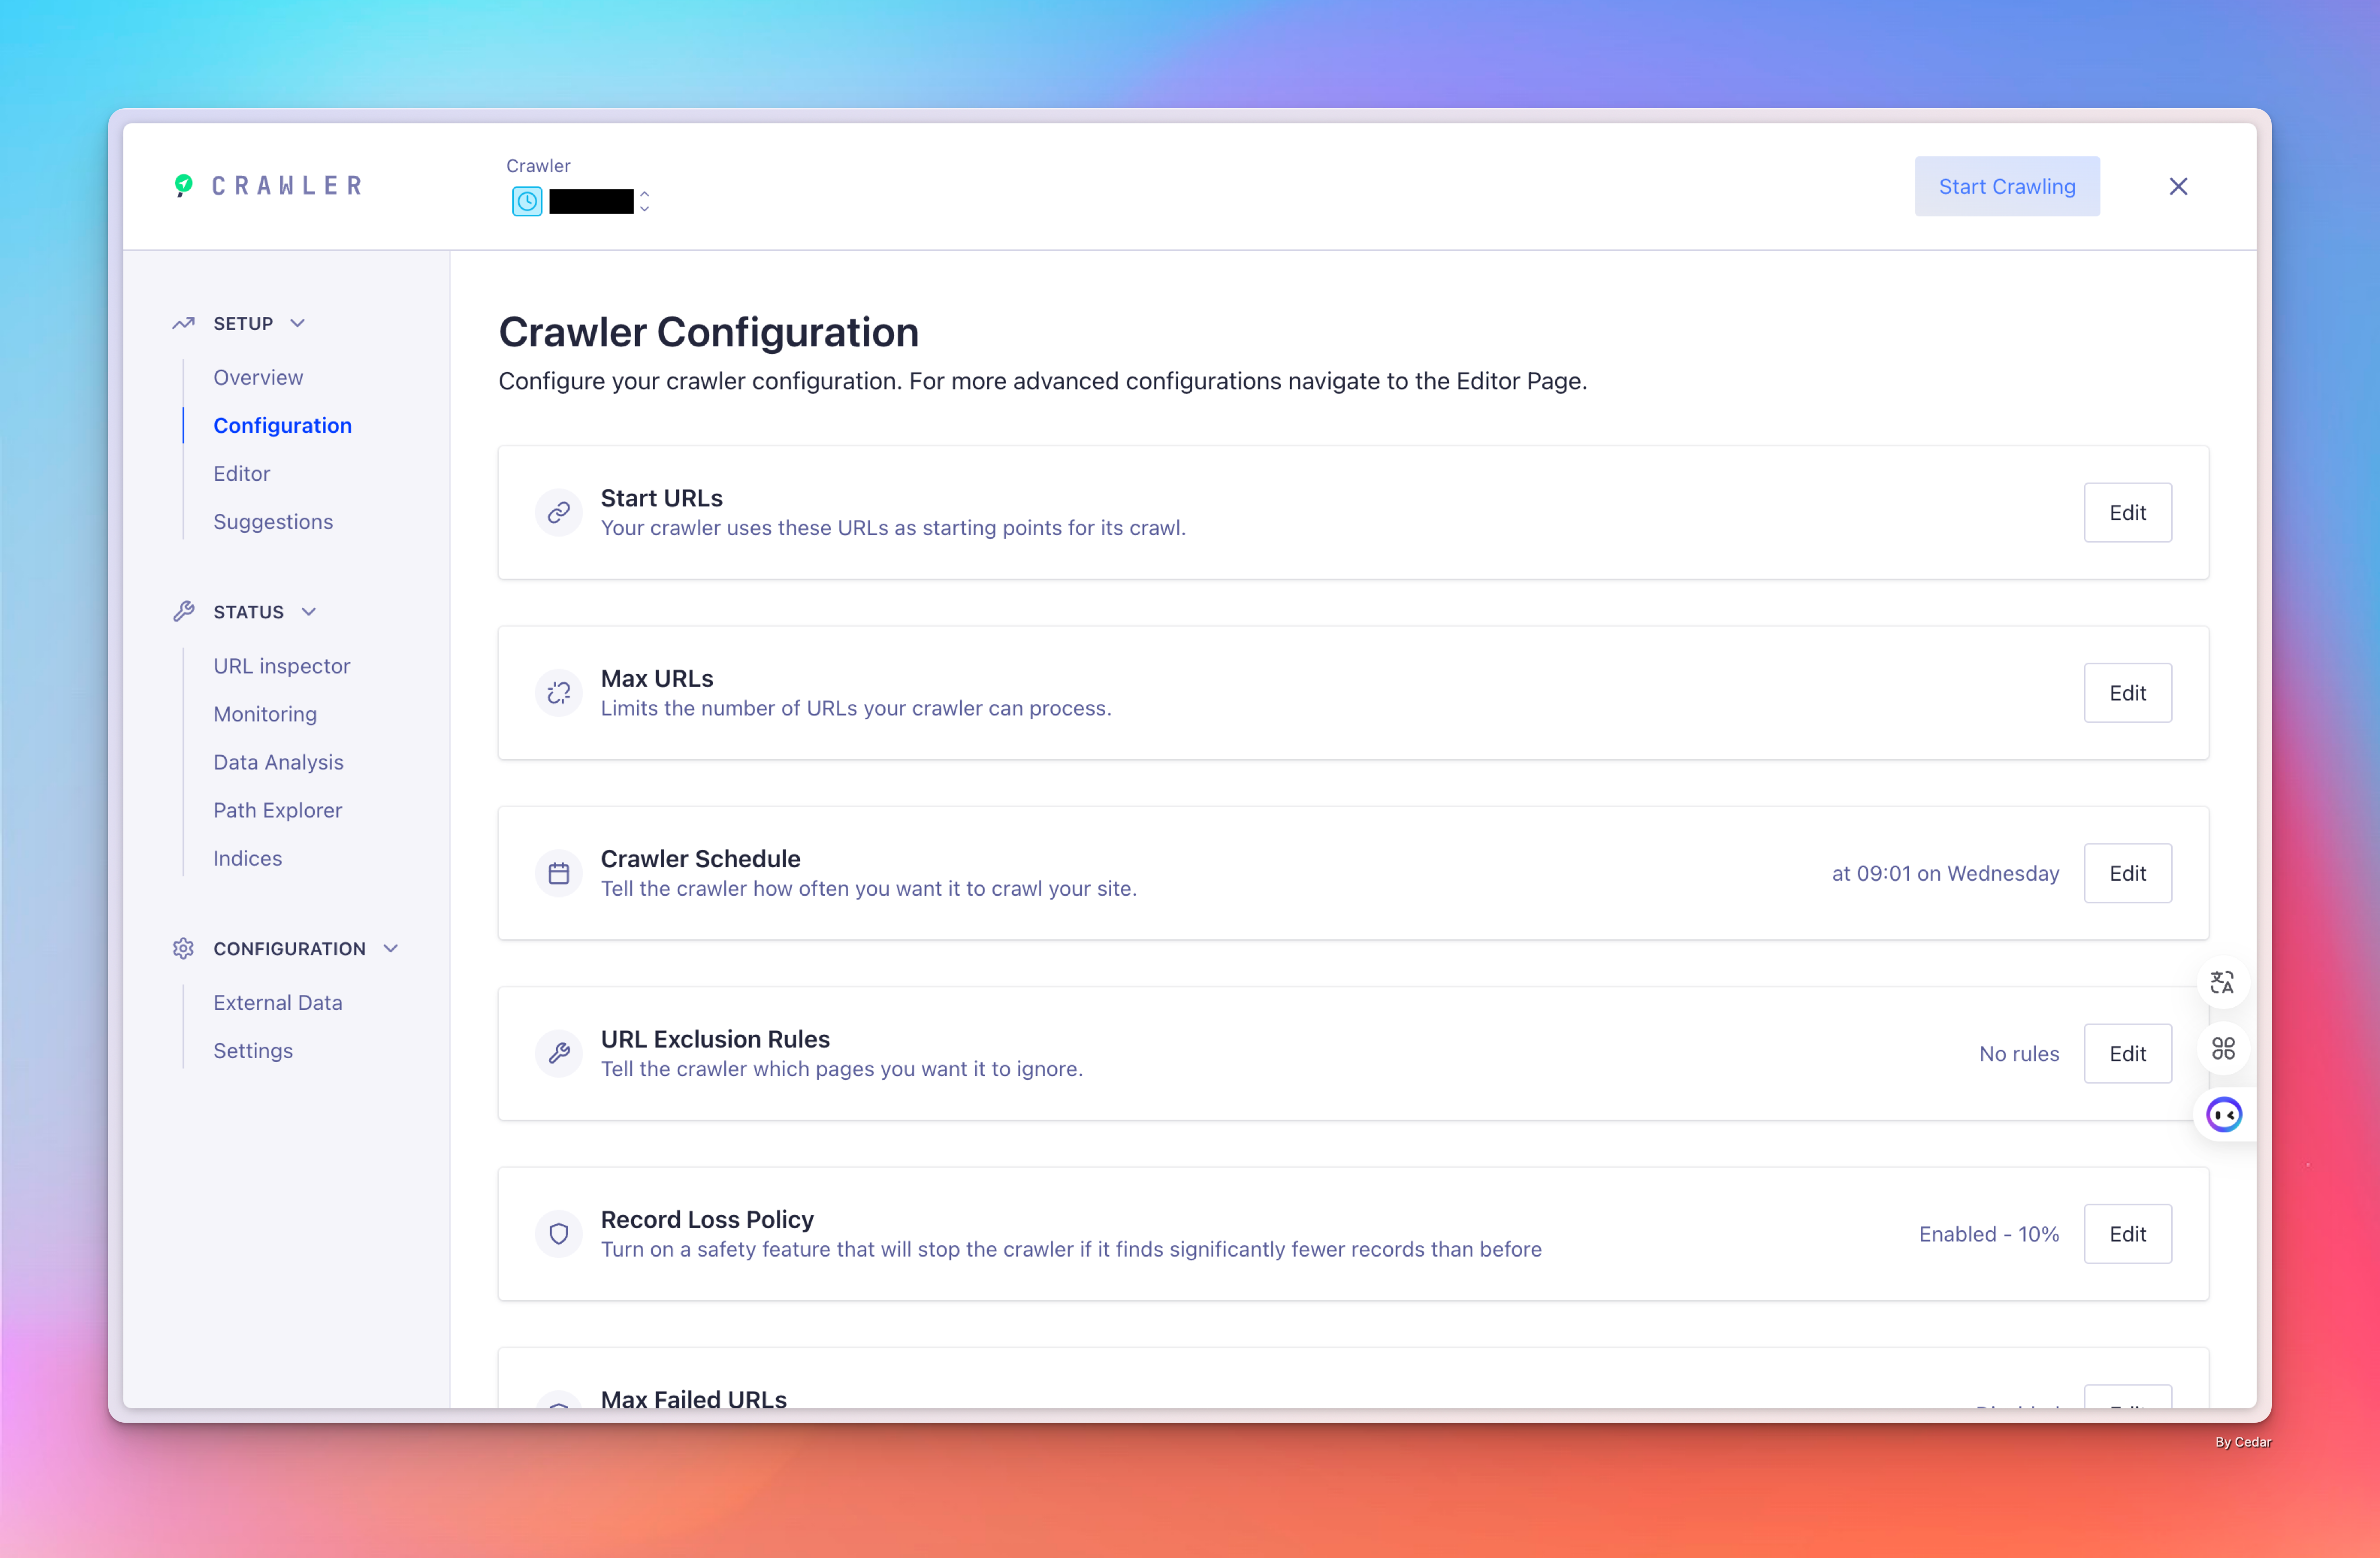2380x1558 pixels.
Task: Click the 'Enabled - 10%' status text
Action: [1989, 1234]
